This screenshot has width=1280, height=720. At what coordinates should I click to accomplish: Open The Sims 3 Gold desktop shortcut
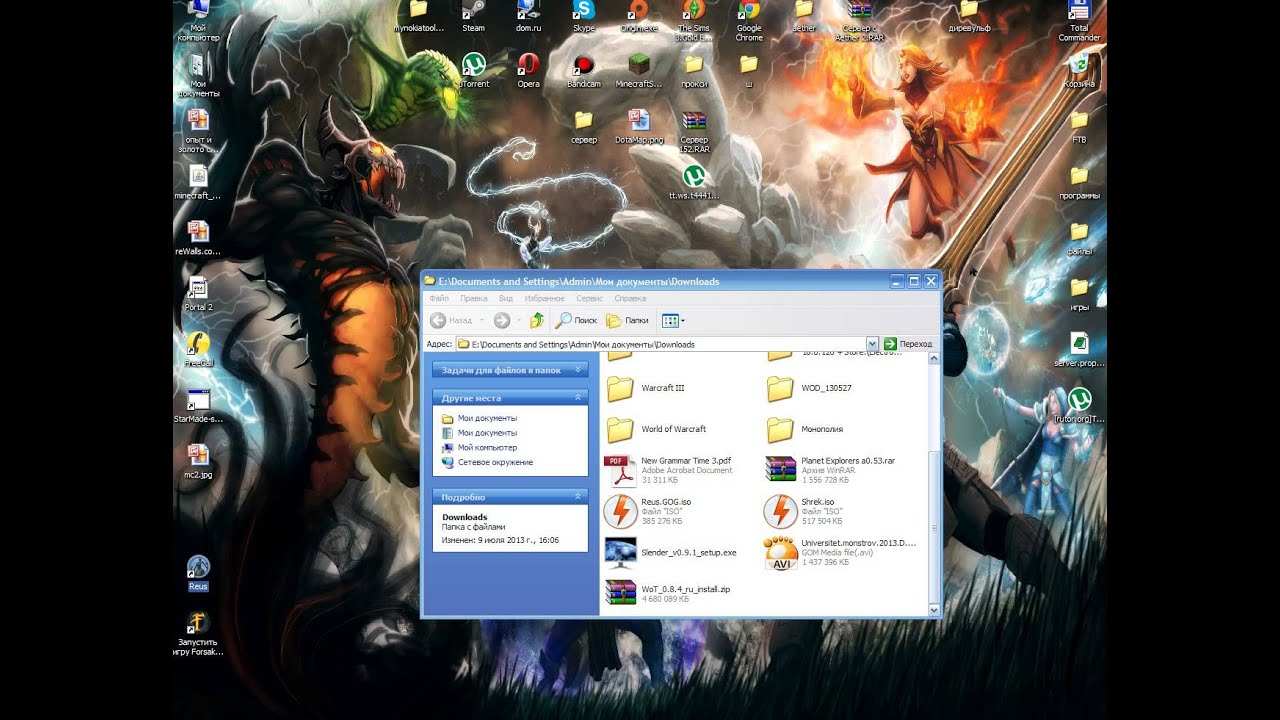(x=693, y=20)
